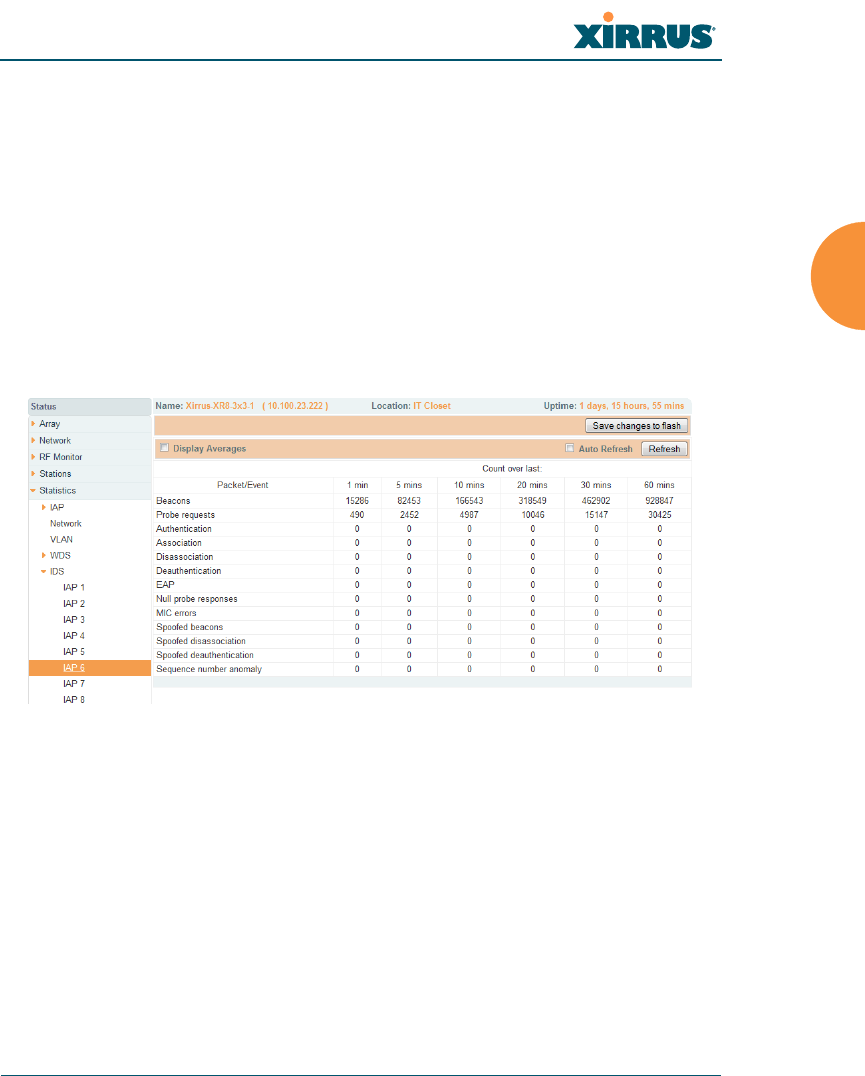Click the 10 mins column header
The height and width of the screenshot is (1076, 865).
click(469, 485)
